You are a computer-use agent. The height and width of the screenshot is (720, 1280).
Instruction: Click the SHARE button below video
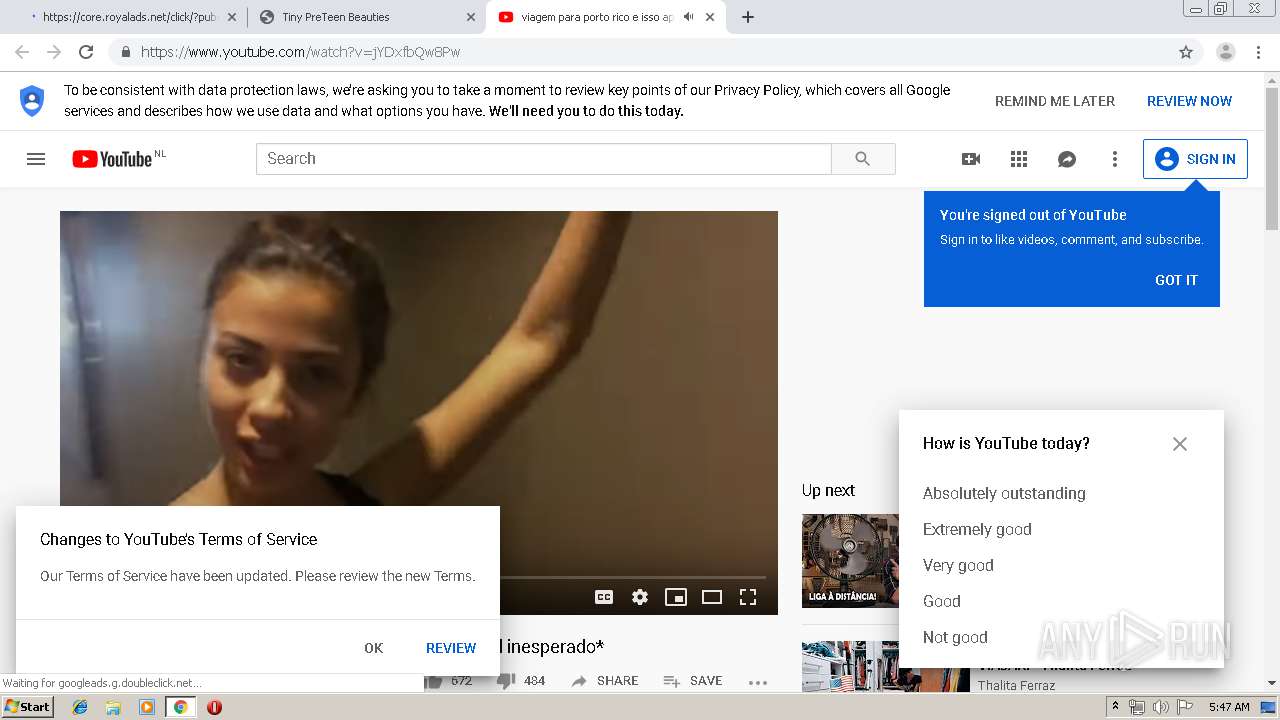[x=605, y=681]
